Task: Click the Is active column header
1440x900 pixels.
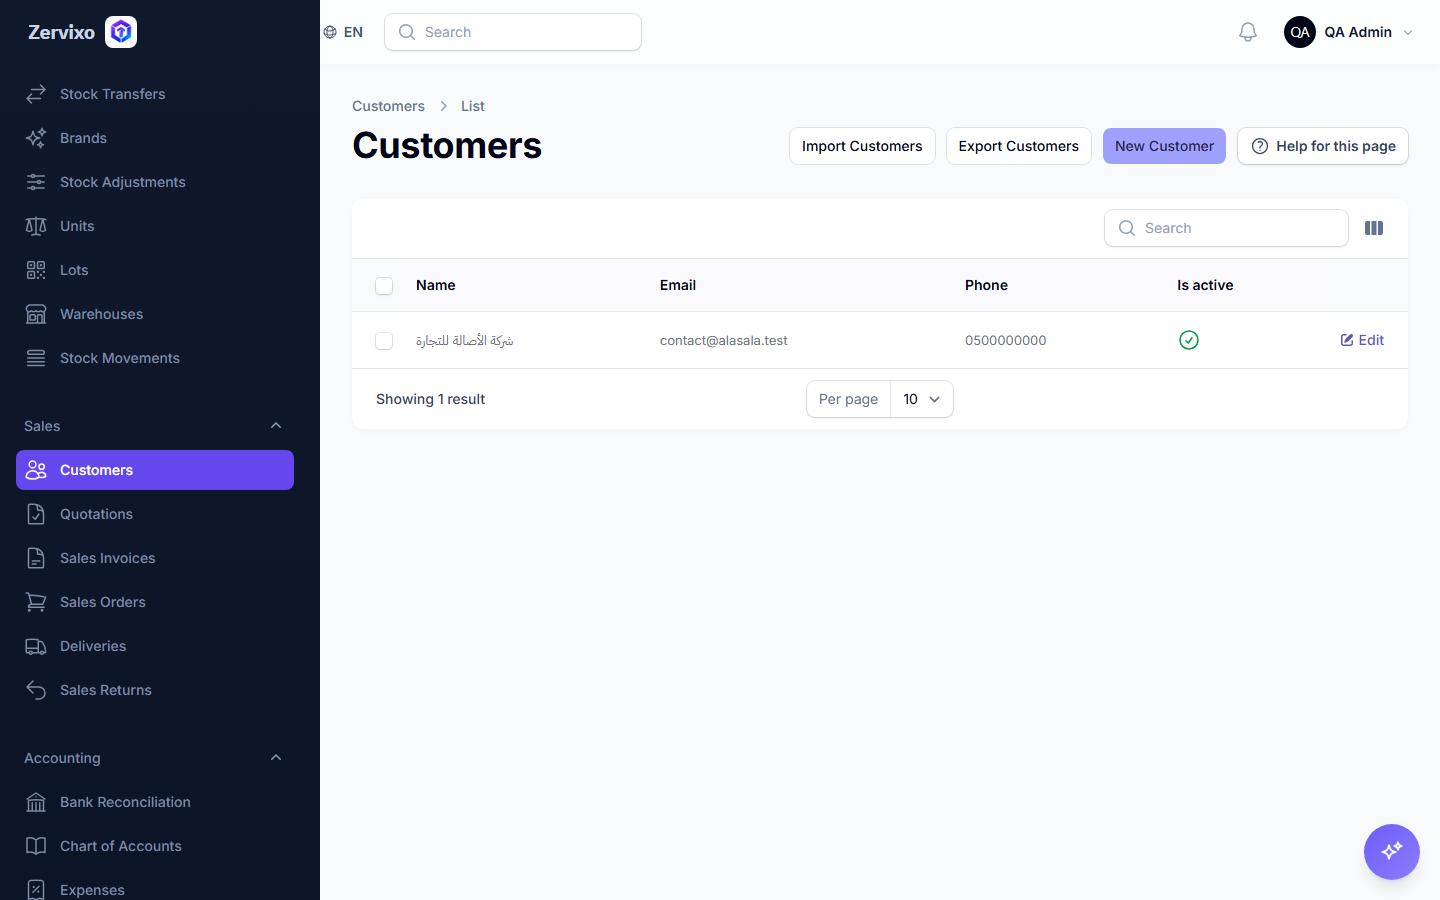Action: [1205, 285]
